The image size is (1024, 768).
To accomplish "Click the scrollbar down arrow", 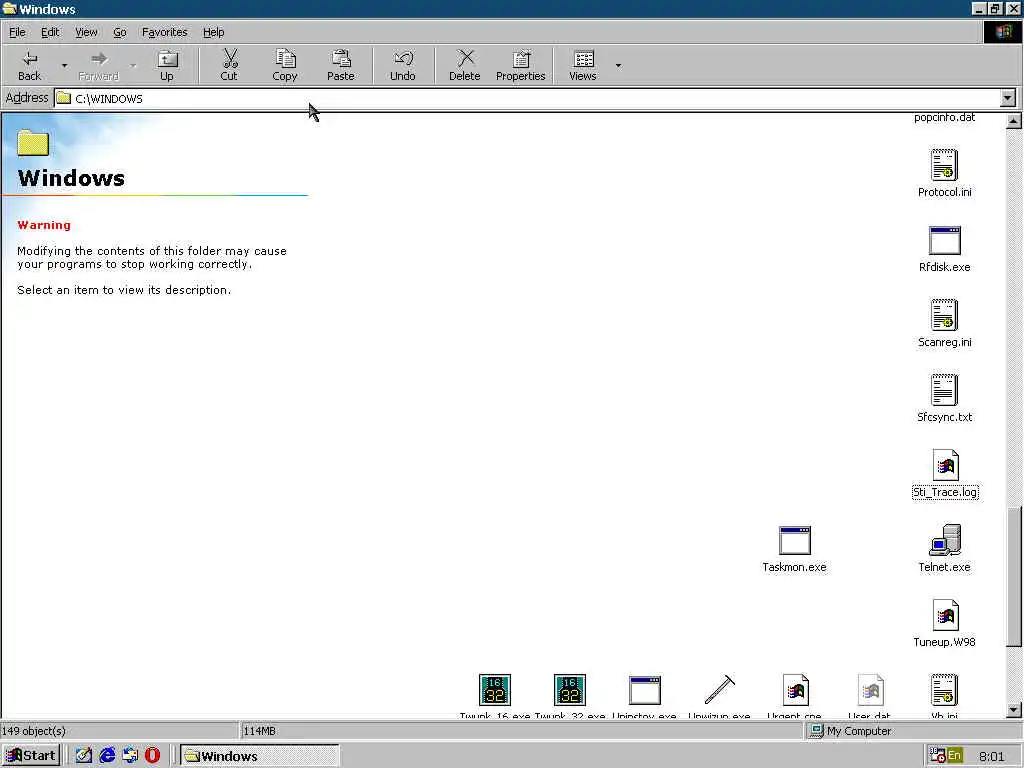I will (1014, 710).
